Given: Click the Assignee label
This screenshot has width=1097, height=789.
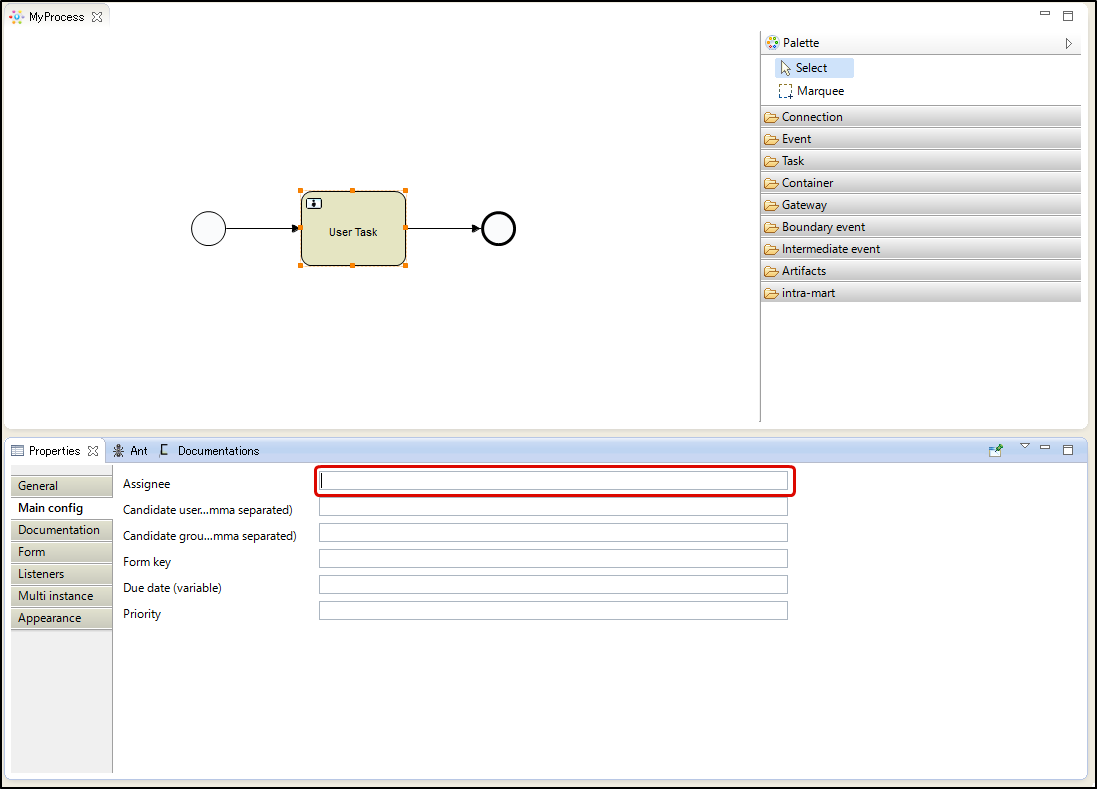Looking at the screenshot, I should (146, 484).
